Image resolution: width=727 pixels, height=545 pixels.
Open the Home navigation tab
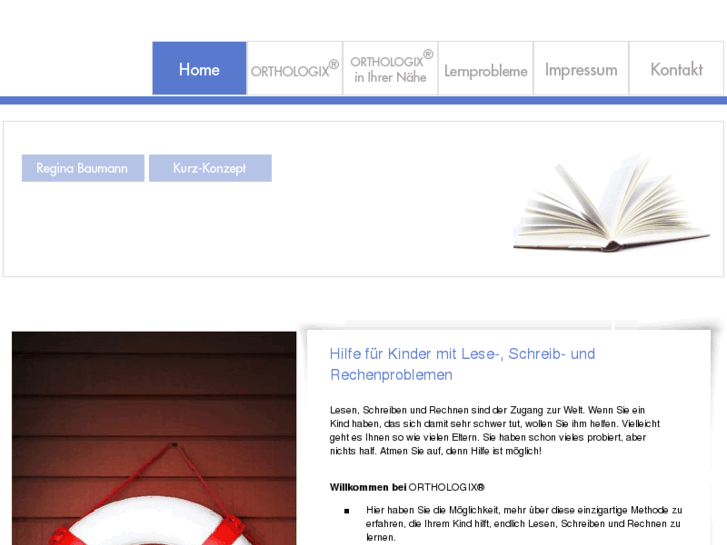point(199,68)
